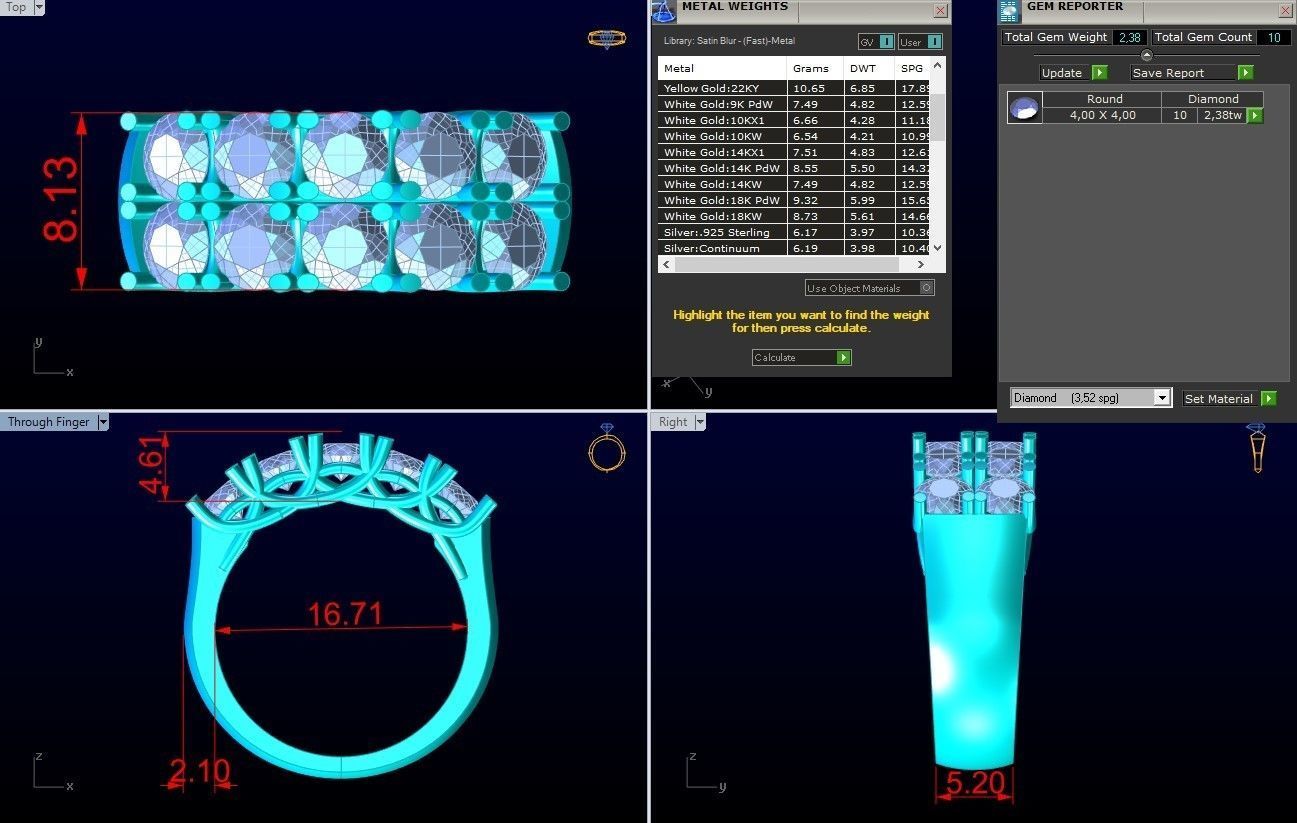Click the round diamond gem thumbnail

pyautogui.click(x=1024, y=108)
